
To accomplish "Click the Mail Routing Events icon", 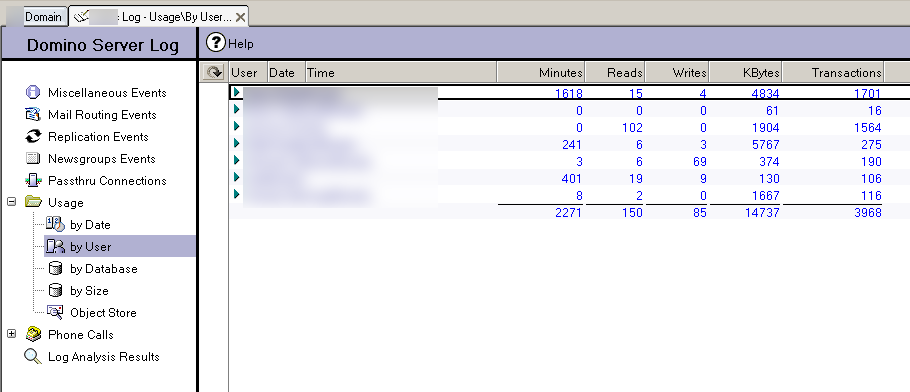I will pyautogui.click(x=34, y=114).
